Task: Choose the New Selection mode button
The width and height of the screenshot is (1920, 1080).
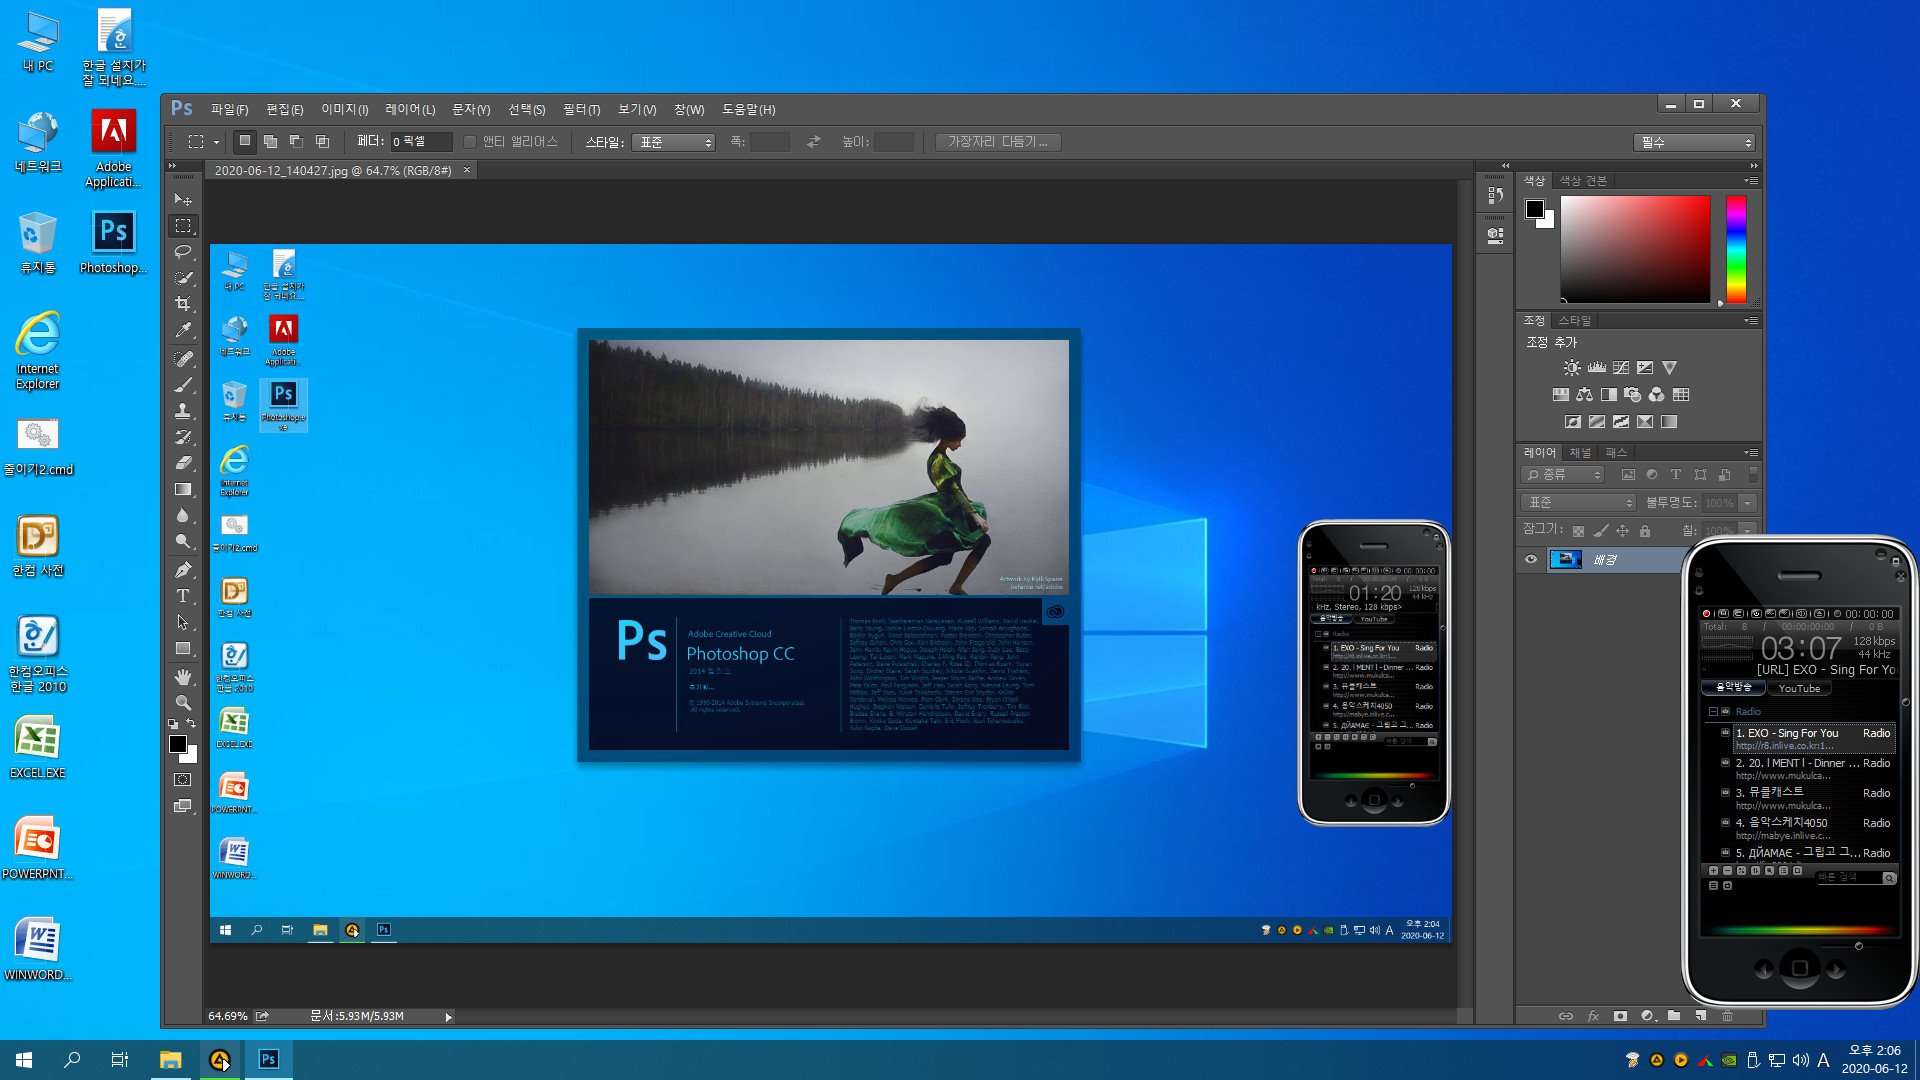Action: click(245, 142)
